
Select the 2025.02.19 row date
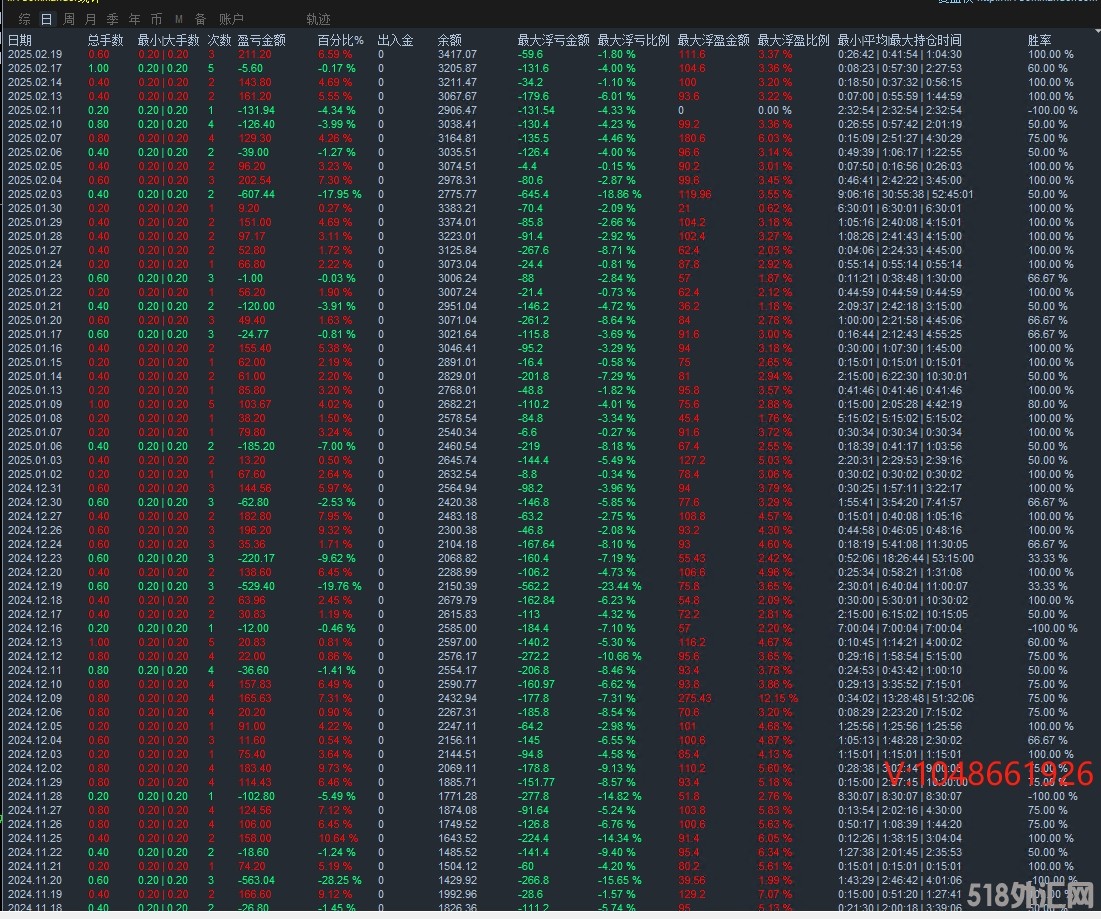[34, 54]
